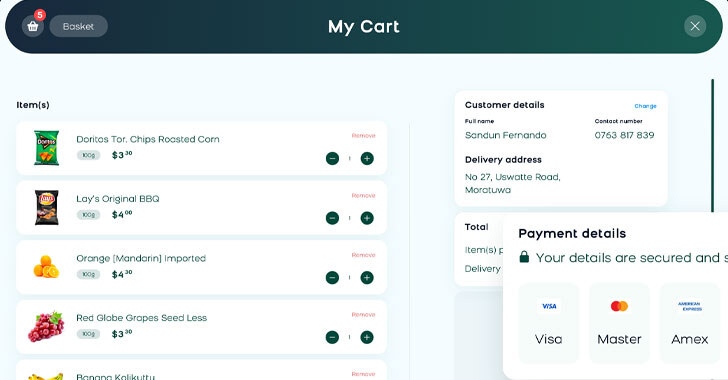This screenshot has height=380, width=728.
Task: Decrease Doritos quantity with minus button
Action: tap(332, 158)
